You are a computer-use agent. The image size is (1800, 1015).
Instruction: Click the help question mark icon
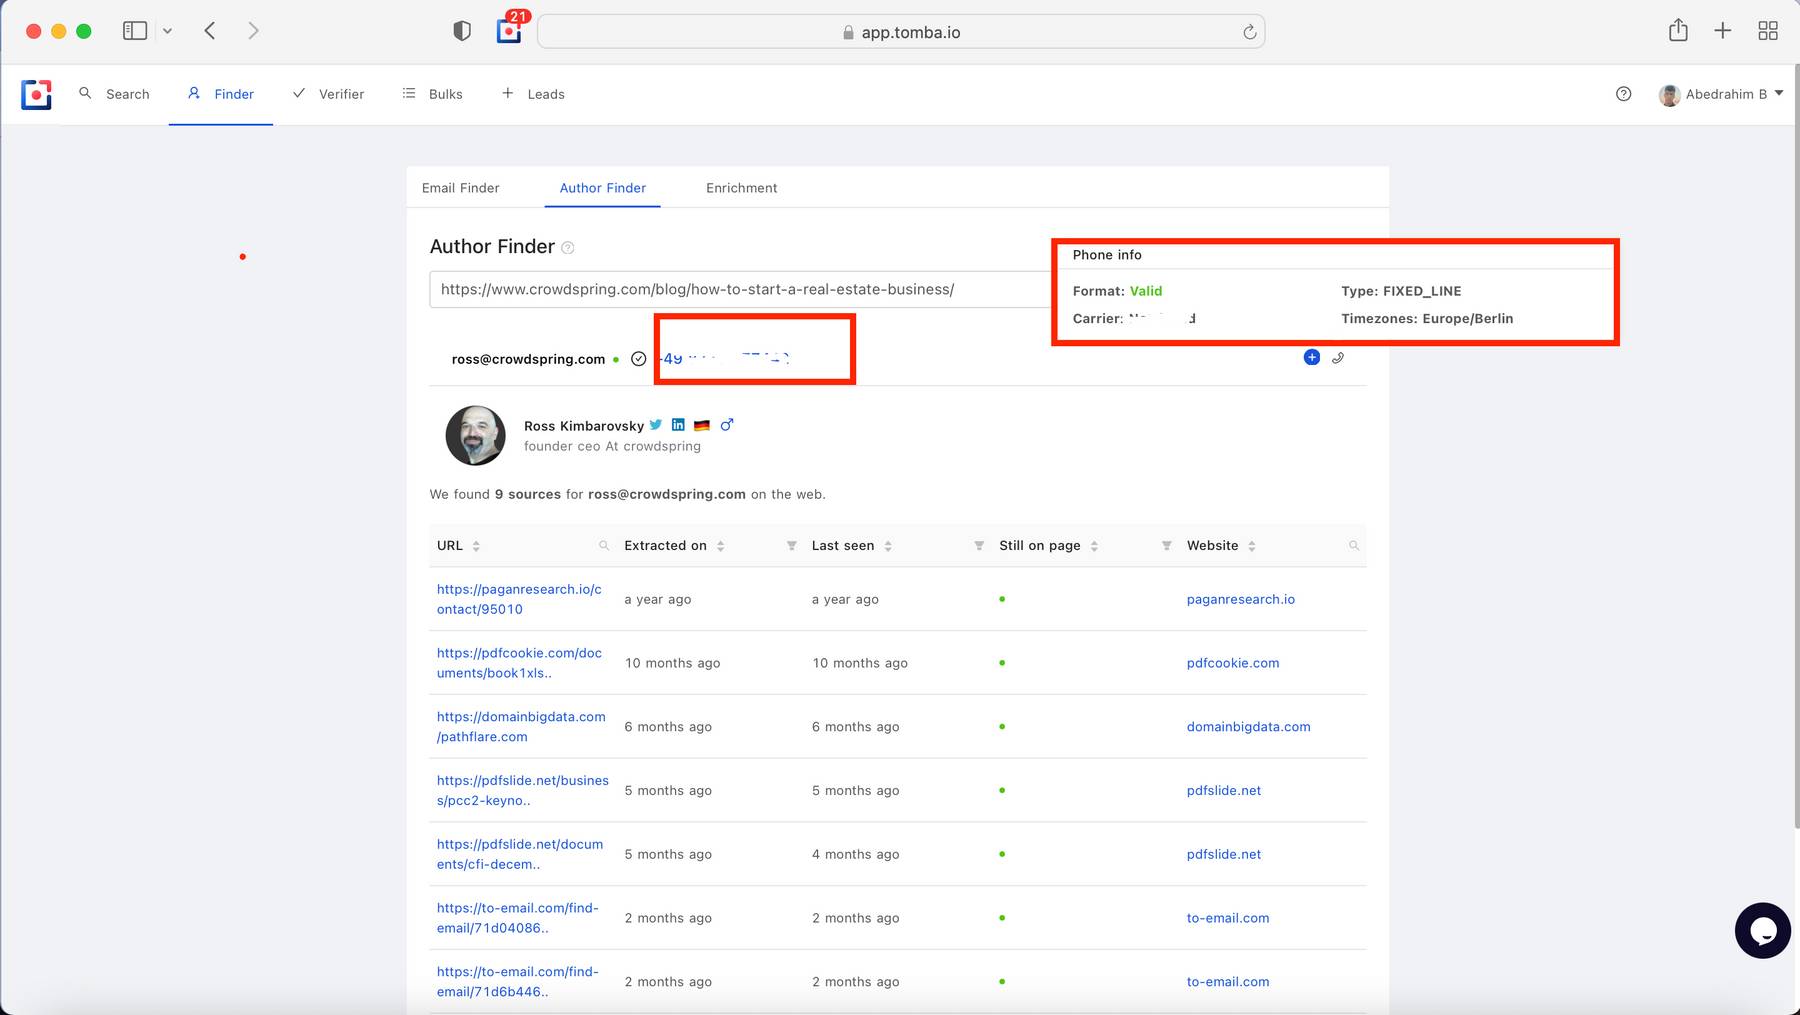click(1623, 94)
